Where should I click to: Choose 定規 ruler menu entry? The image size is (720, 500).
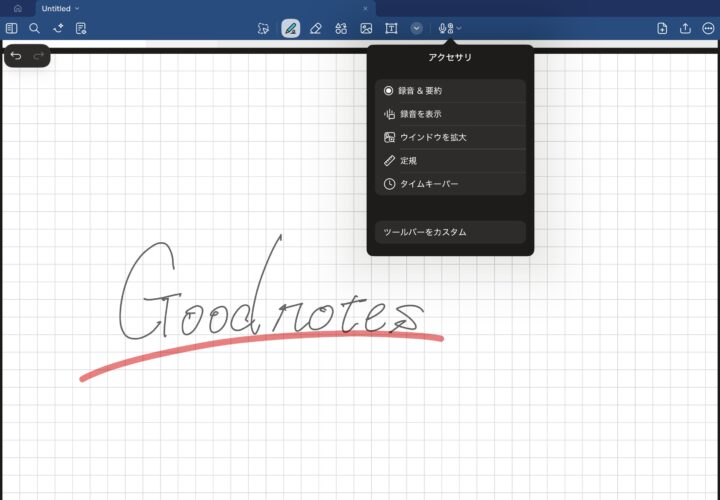coord(450,161)
